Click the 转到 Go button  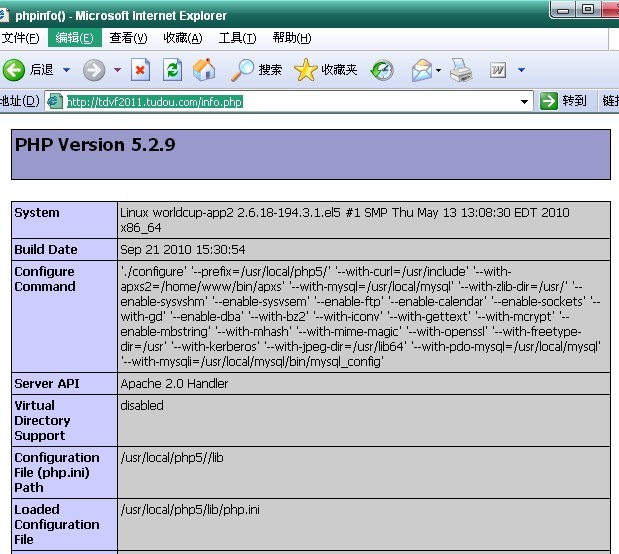(563, 101)
